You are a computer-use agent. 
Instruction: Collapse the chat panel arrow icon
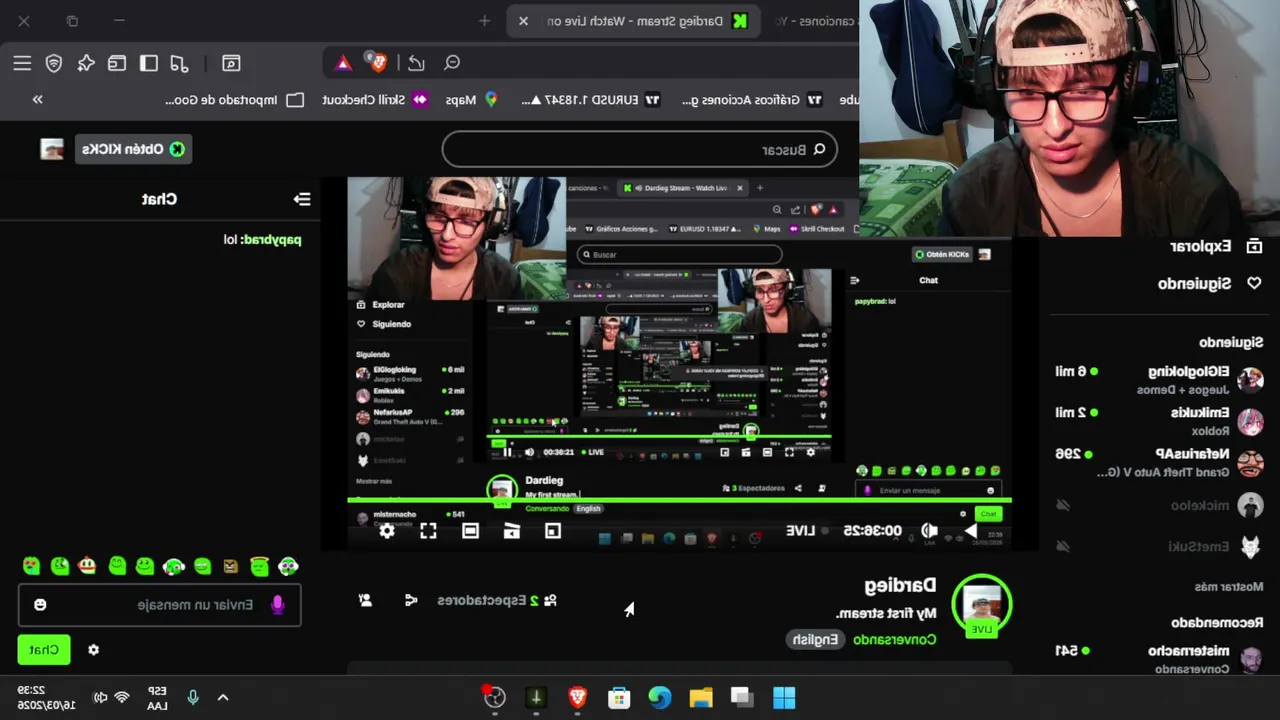pos(302,199)
